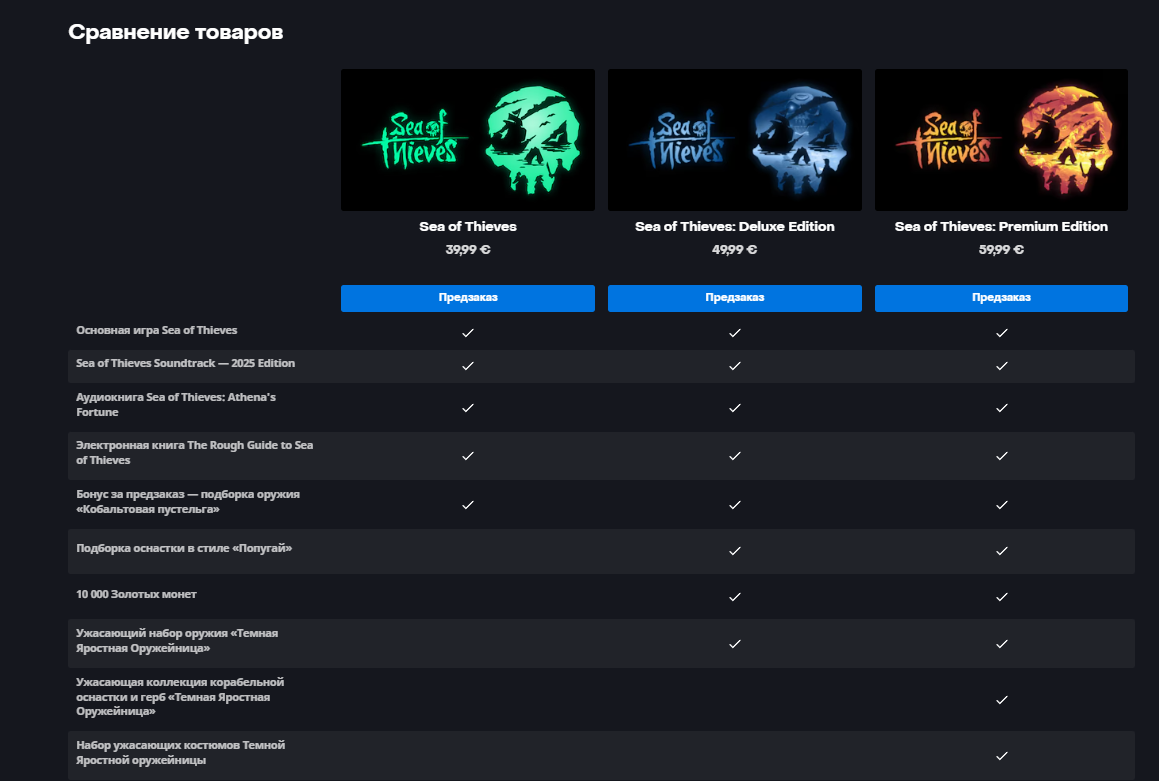The image size is (1159, 781).
Task: Click Premium checkmark for Ужасающий набор оружия
Action: click(1002, 644)
